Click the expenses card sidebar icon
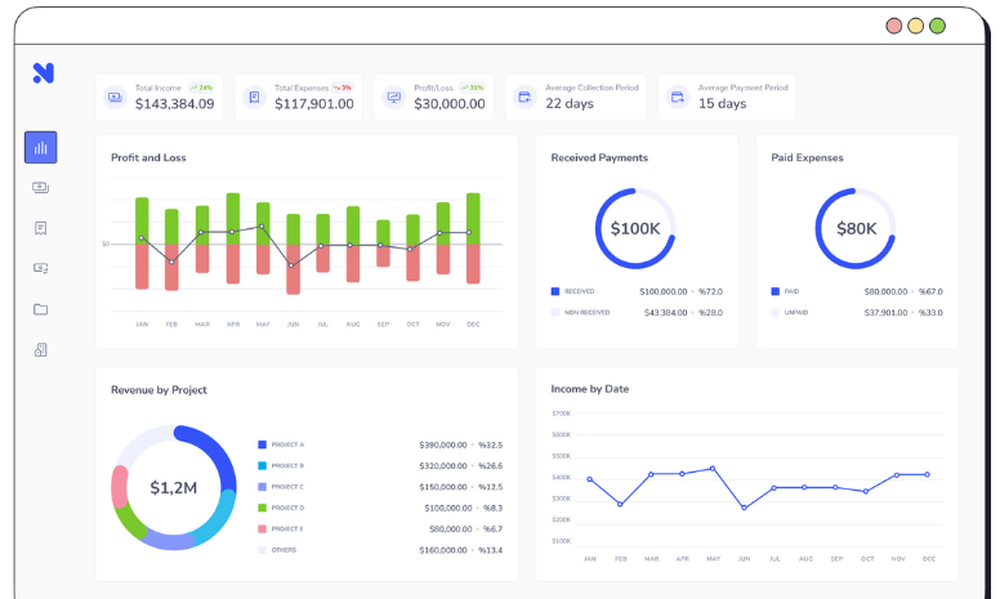This screenshot has height=599, width=1000. click(x=40, y=268)
